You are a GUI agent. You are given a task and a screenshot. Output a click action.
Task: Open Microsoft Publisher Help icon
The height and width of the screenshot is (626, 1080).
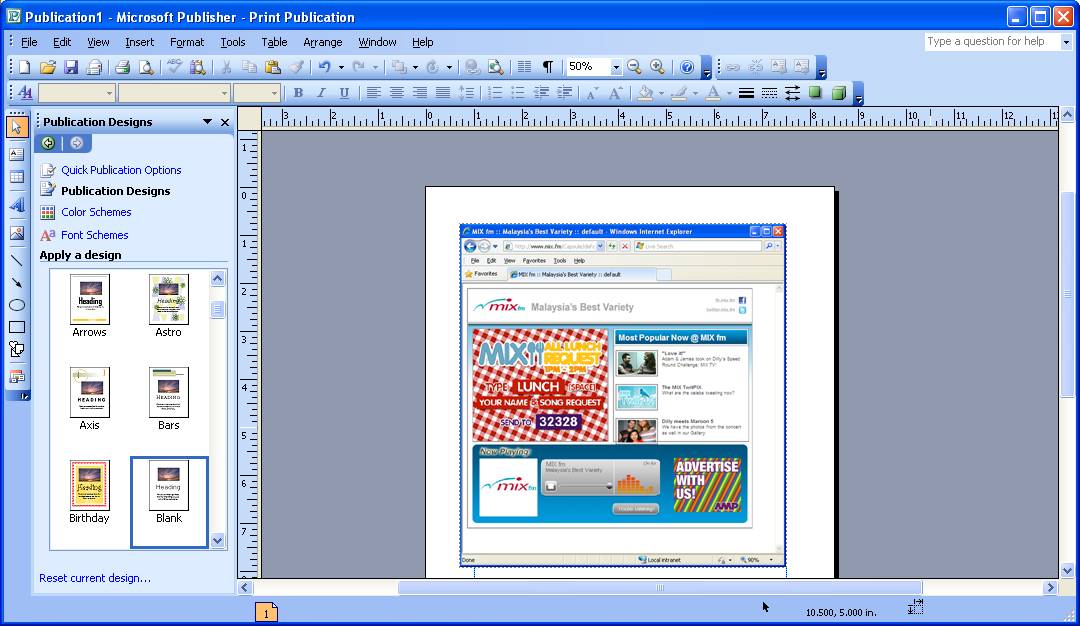click(x=687, y=67)
